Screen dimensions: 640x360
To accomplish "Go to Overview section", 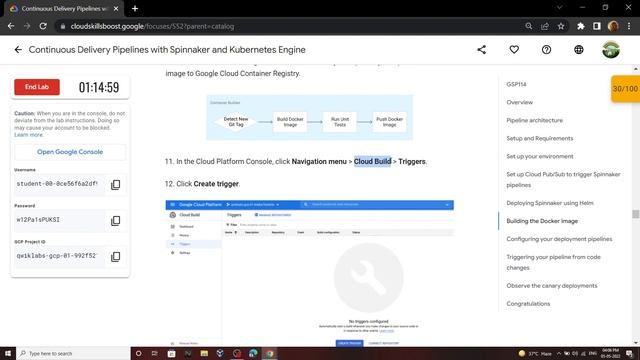I will [x=520, y=102].
